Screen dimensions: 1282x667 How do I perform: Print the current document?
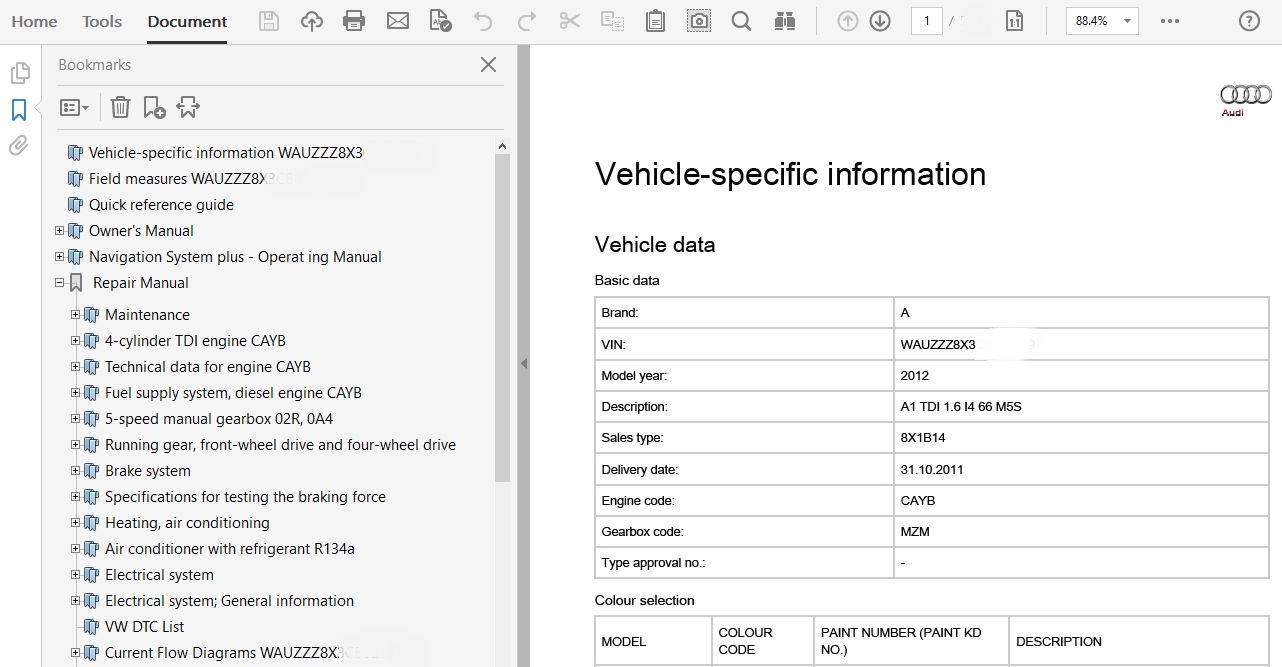(x=354, y=20)
